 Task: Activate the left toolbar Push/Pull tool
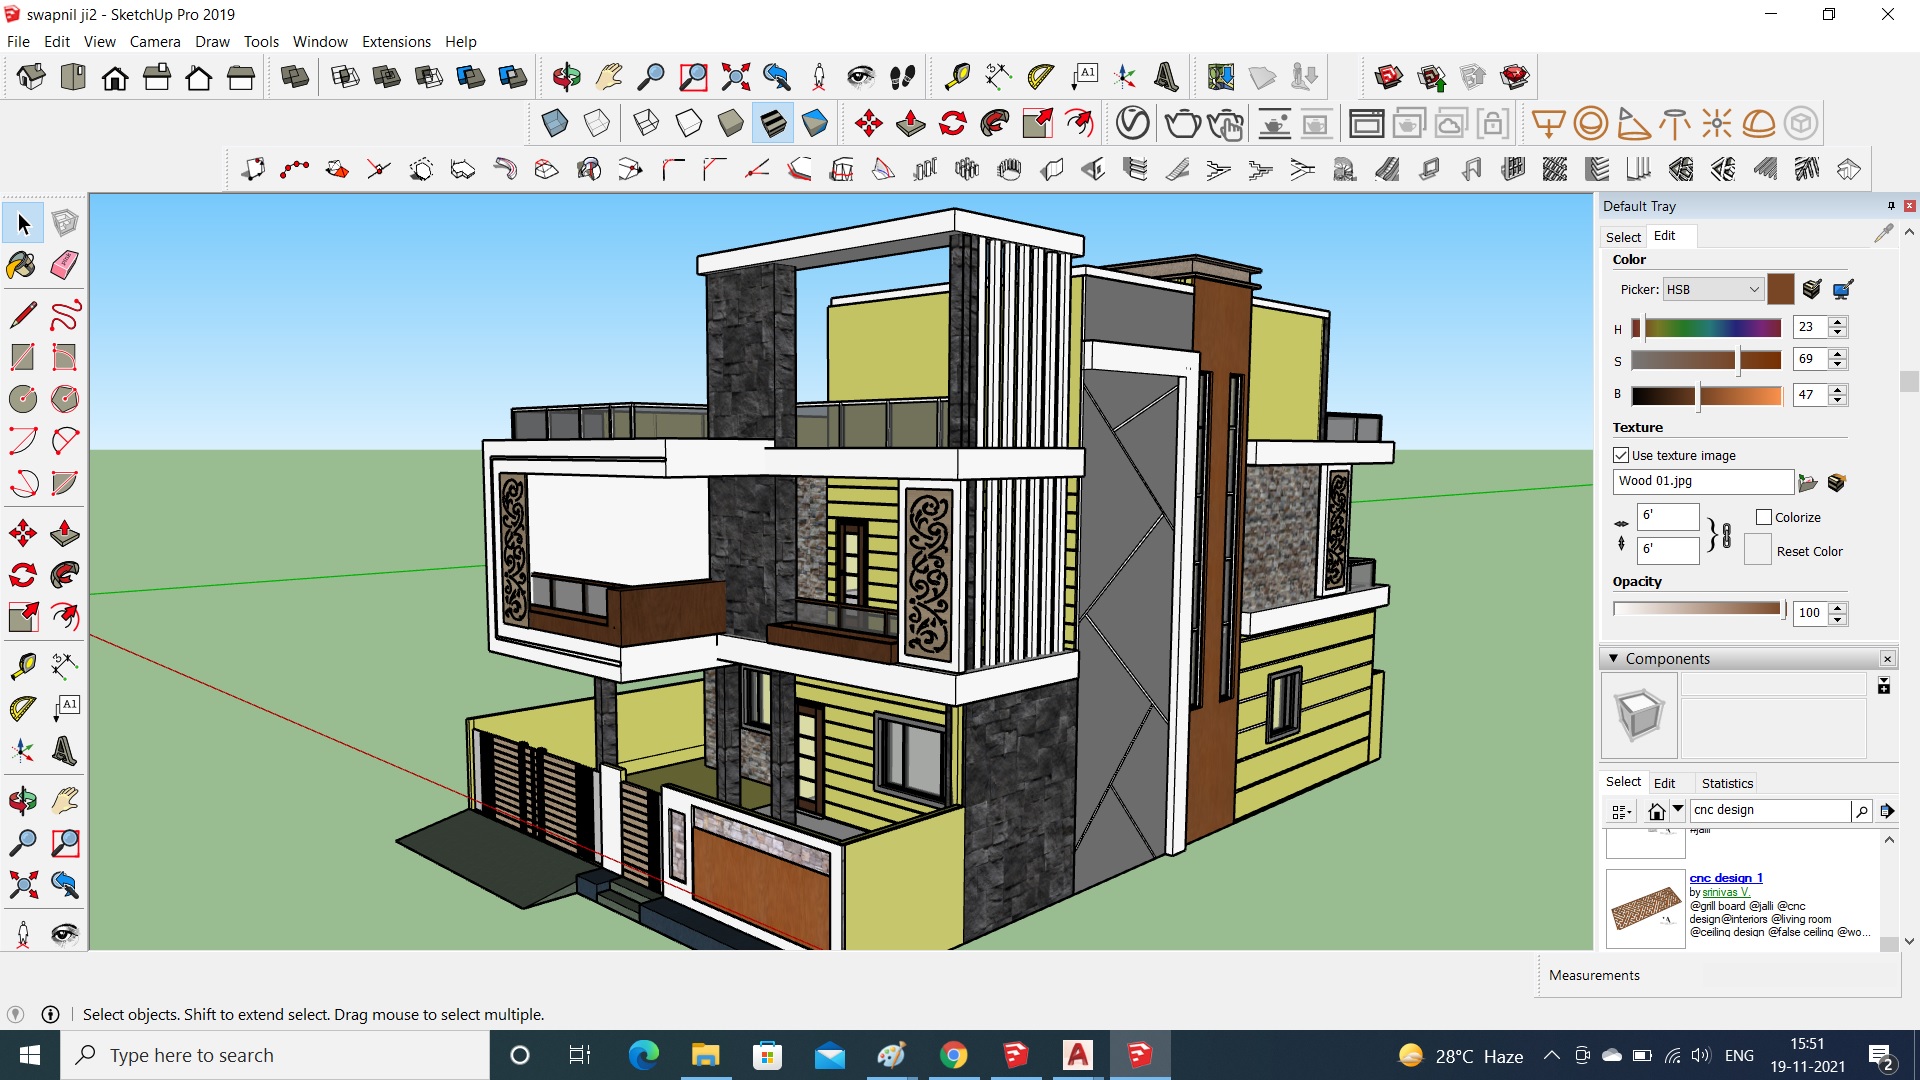(x=65, y=533)
